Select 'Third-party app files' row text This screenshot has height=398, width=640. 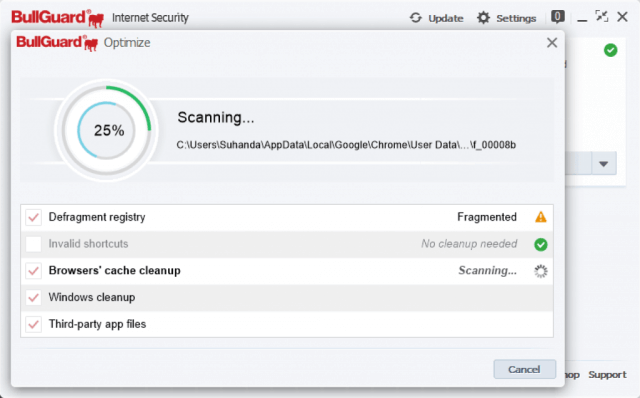coord(97,324)
